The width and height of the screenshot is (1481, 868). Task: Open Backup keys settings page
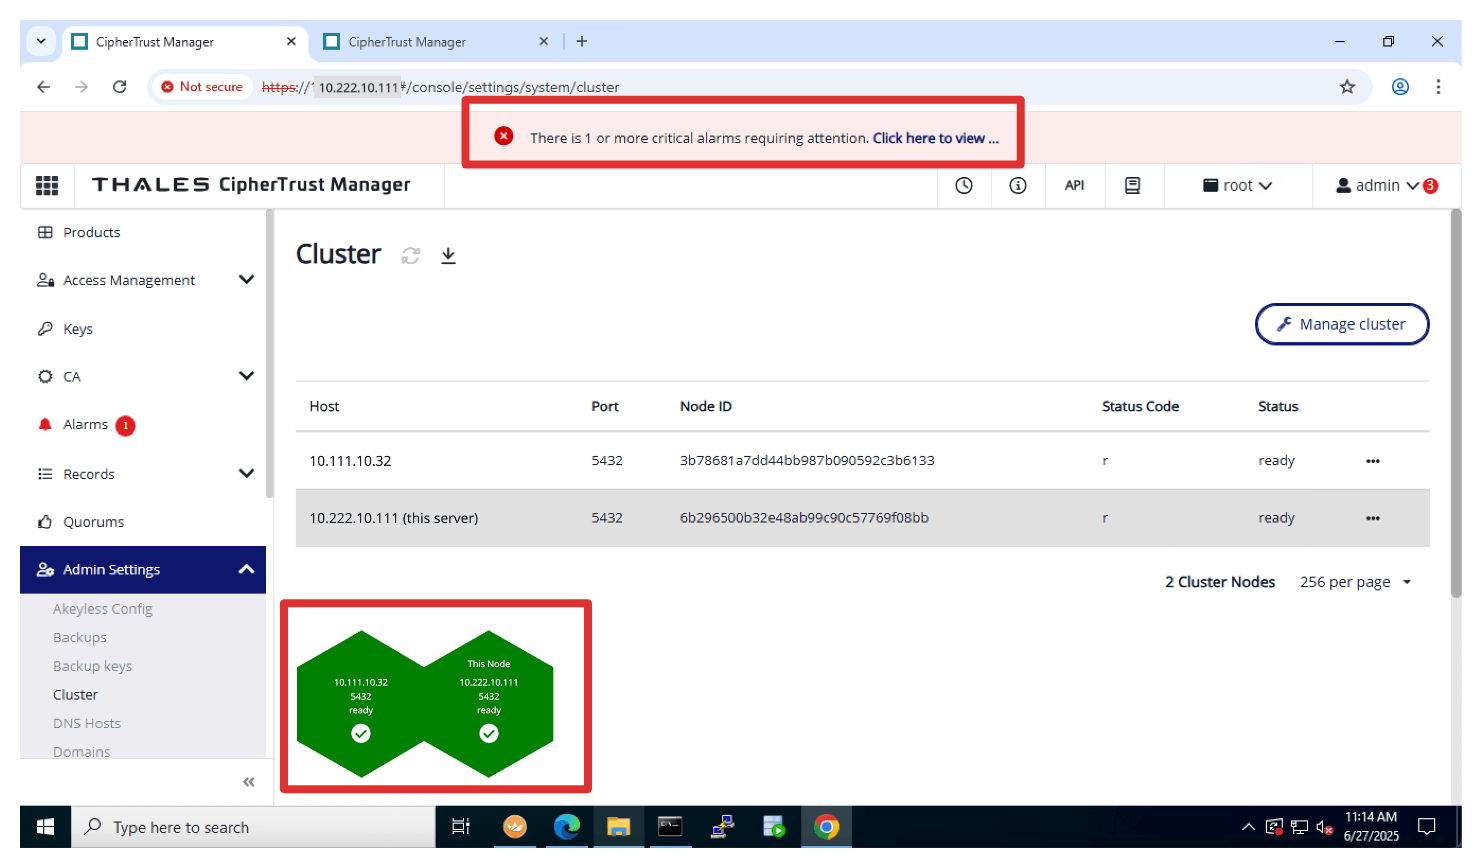tap(92, 666)
